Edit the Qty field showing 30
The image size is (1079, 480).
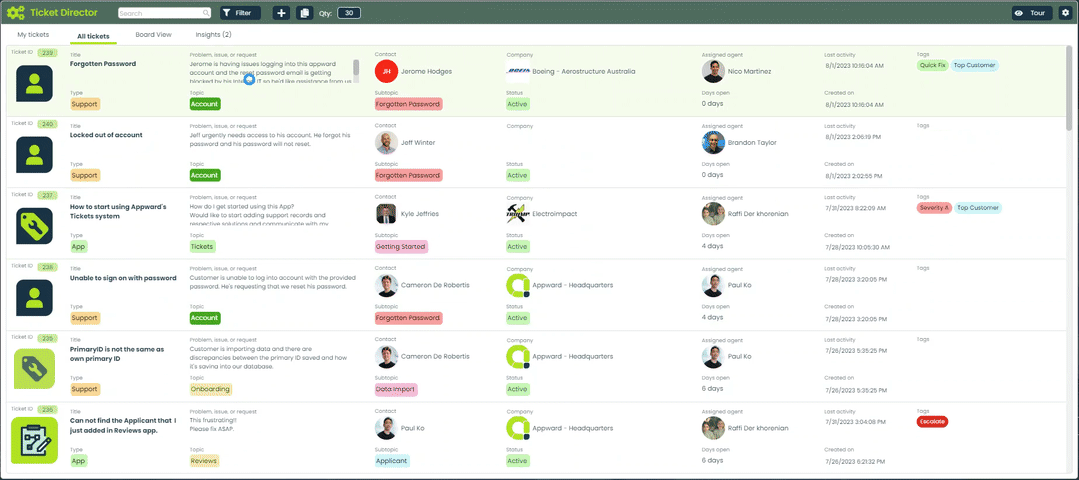(349, 13)
